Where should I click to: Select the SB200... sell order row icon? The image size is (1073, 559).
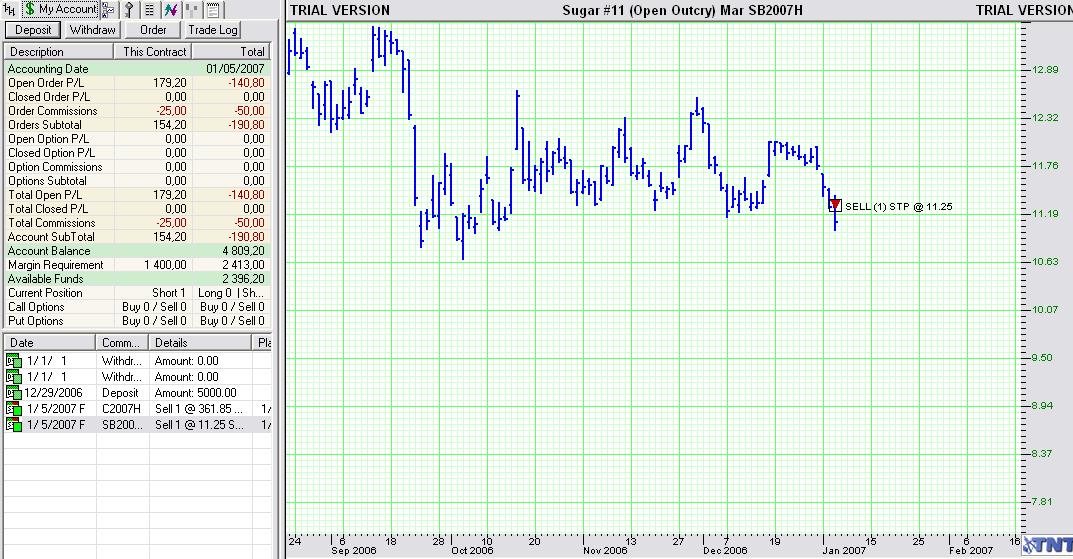tap(14, 425)
